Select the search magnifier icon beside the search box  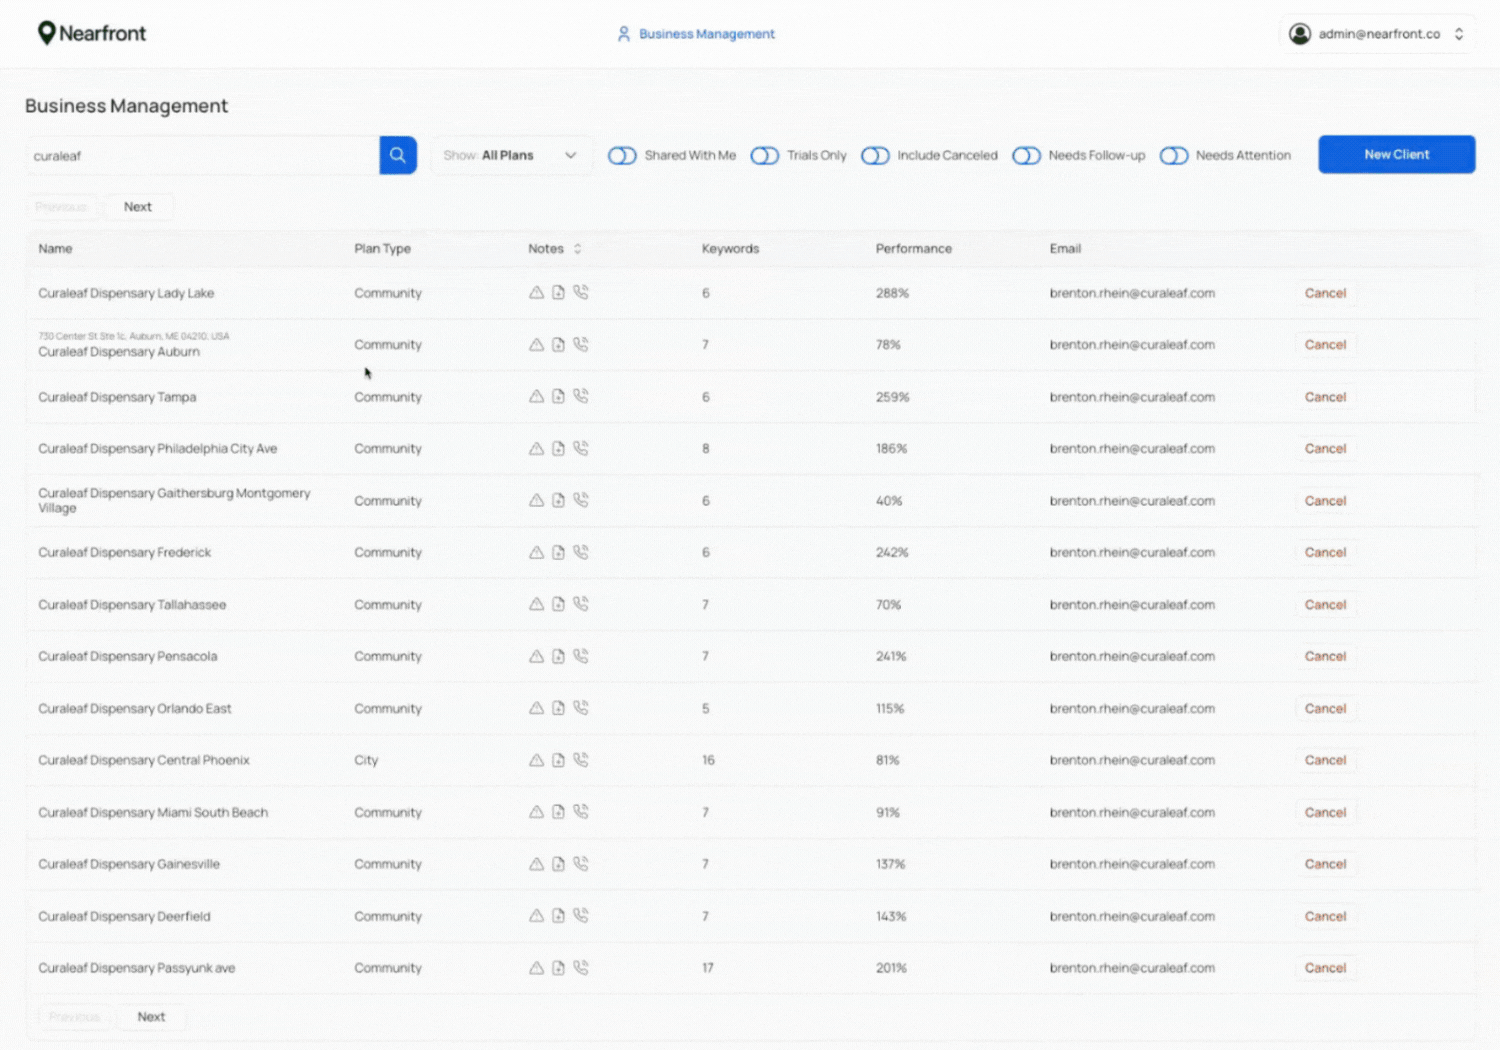pos(397,155)
